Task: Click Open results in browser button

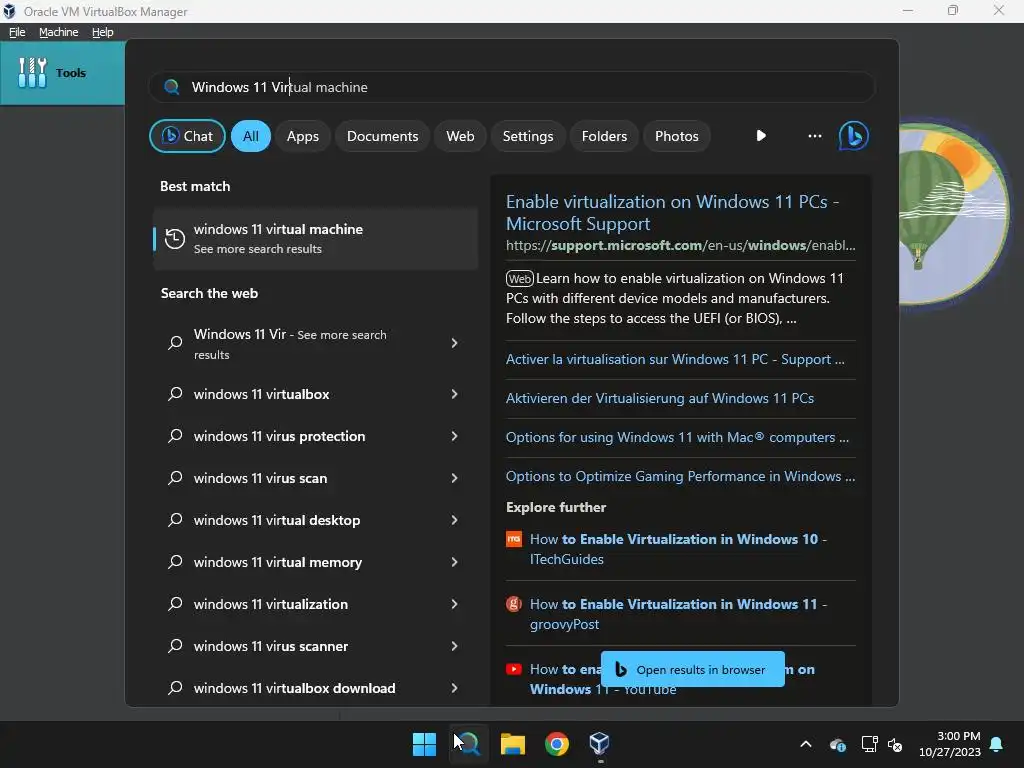Action: click(693, 669)
